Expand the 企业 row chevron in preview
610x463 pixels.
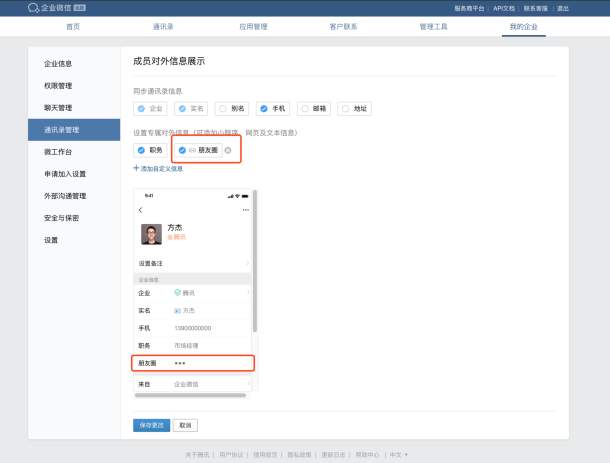point(248,292)
